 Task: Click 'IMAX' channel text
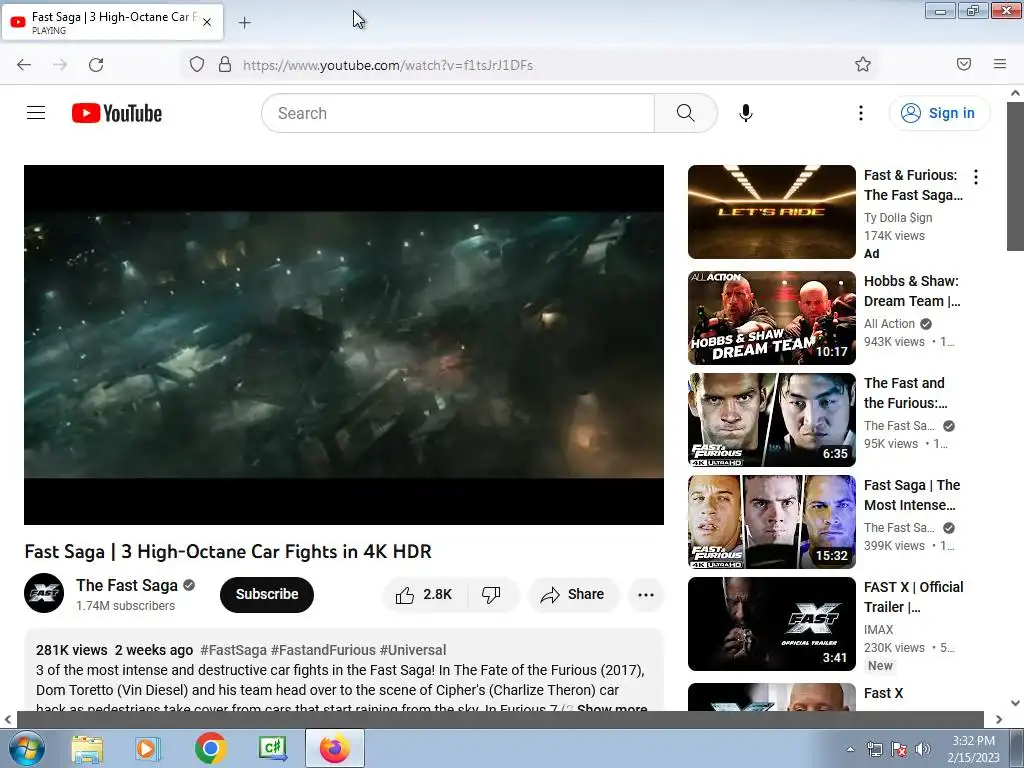click(x=878, y=630)
